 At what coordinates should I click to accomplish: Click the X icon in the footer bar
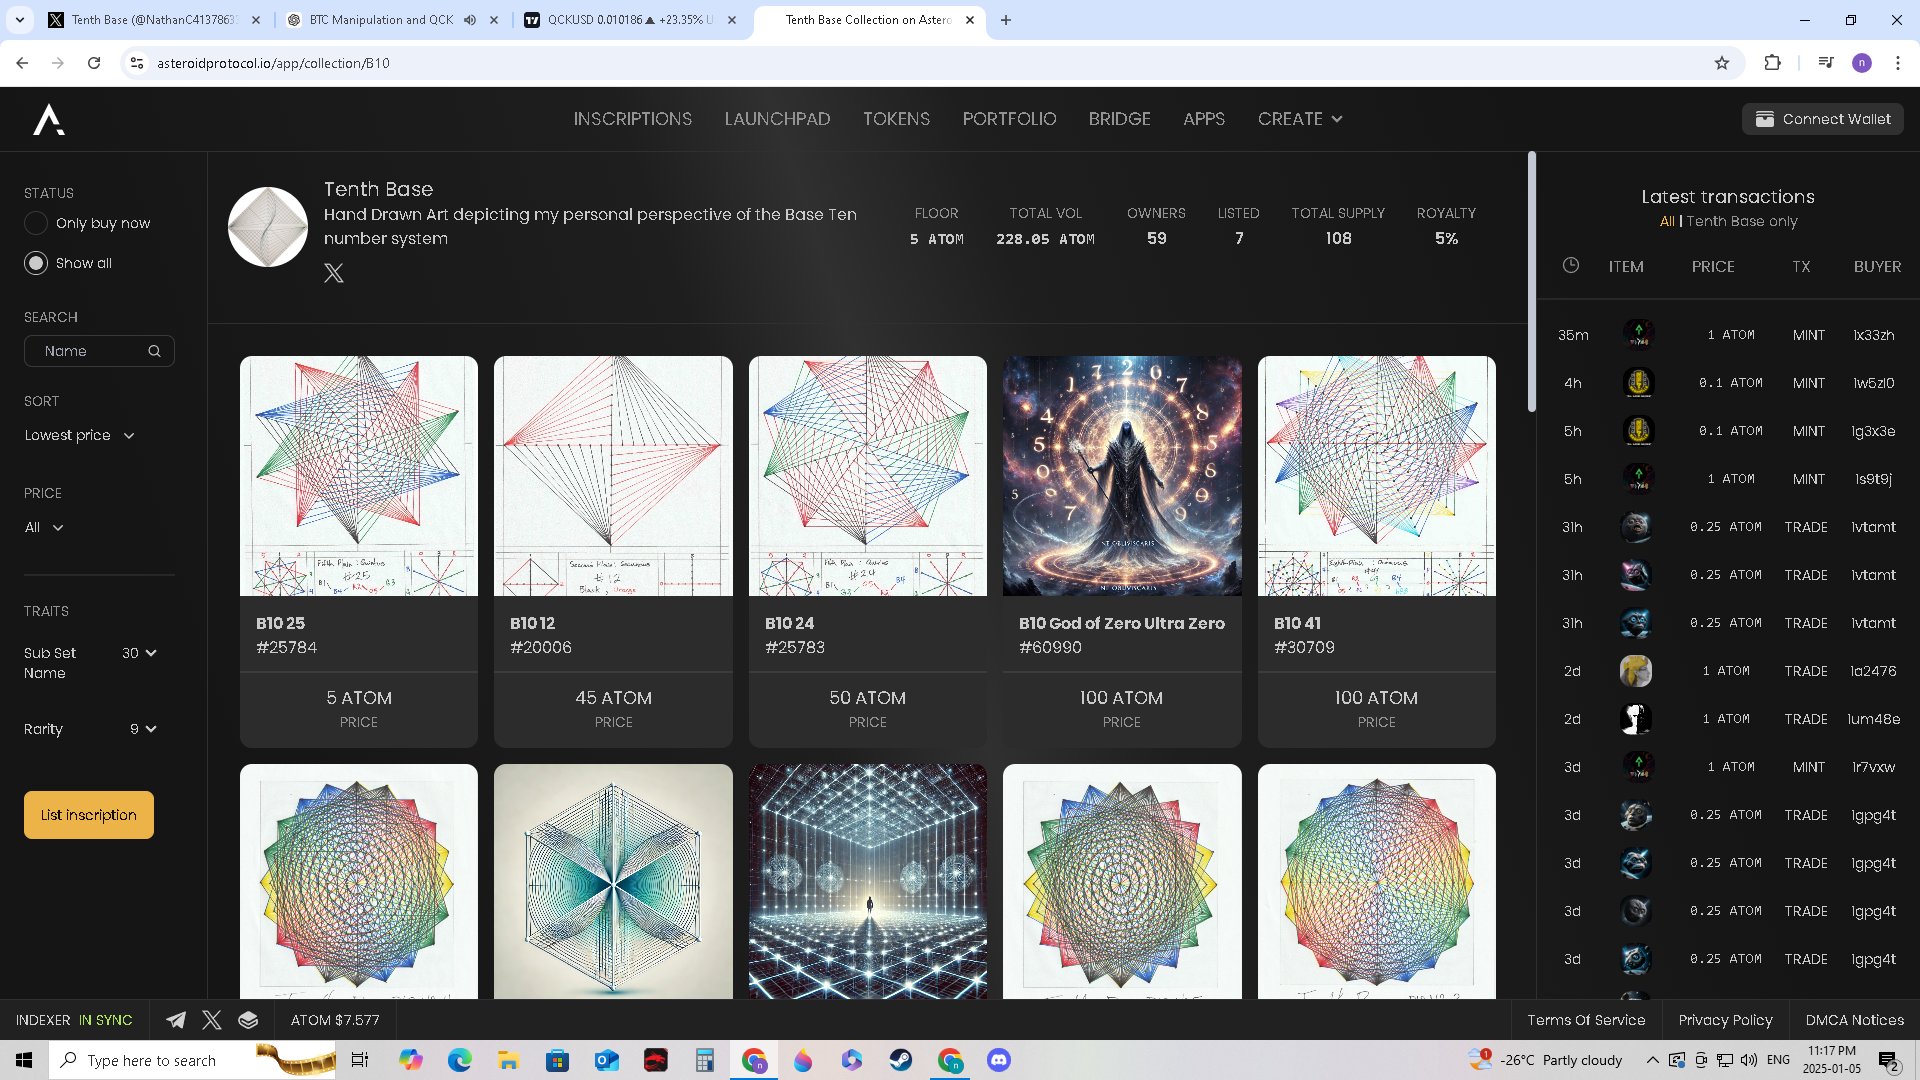pos(212,1020)
